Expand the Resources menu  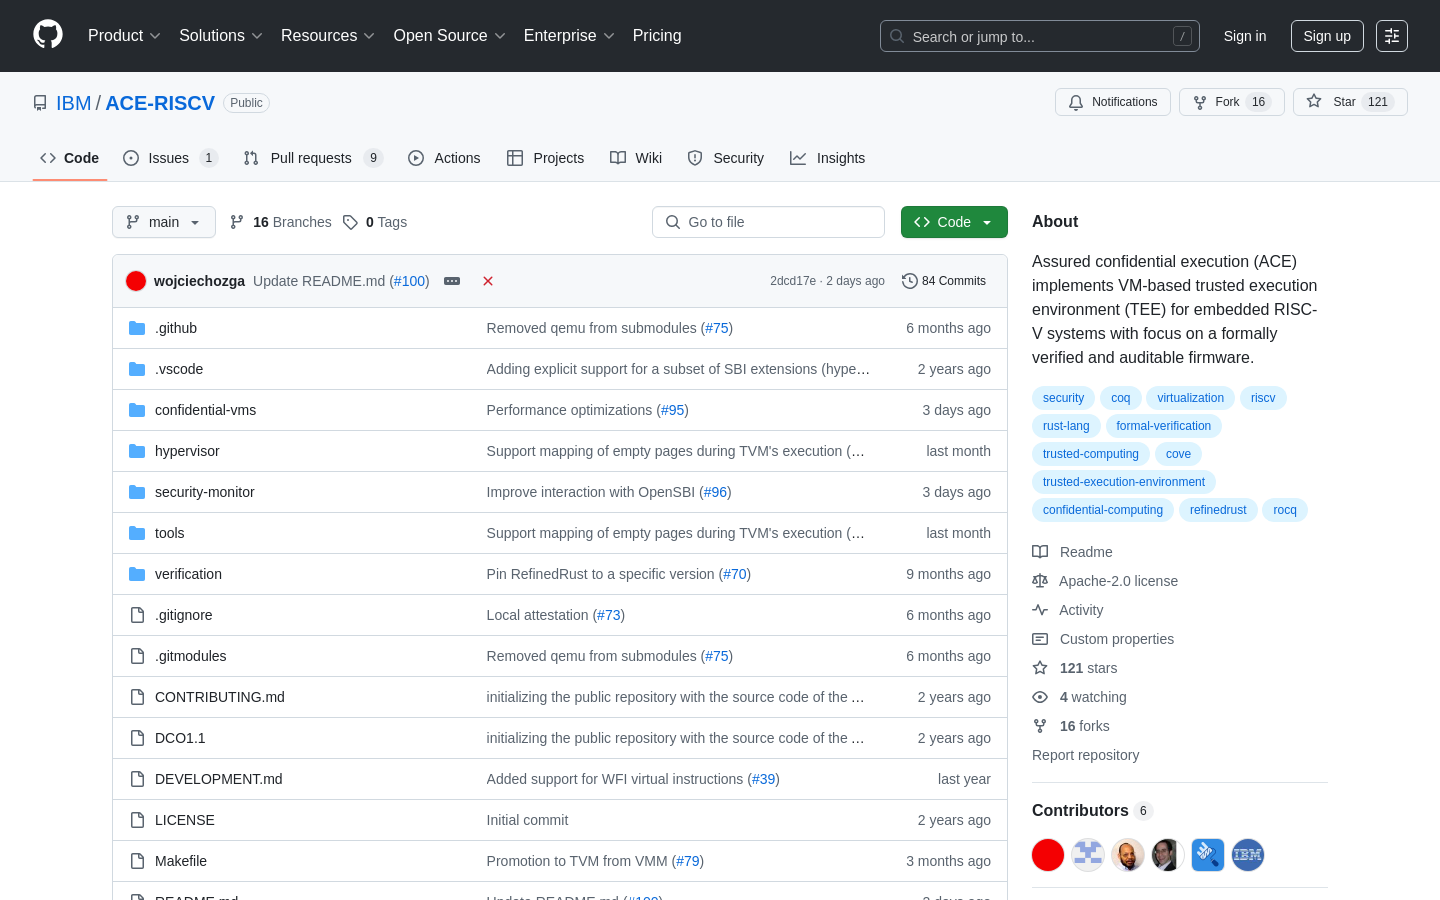(x=328, y=36)
